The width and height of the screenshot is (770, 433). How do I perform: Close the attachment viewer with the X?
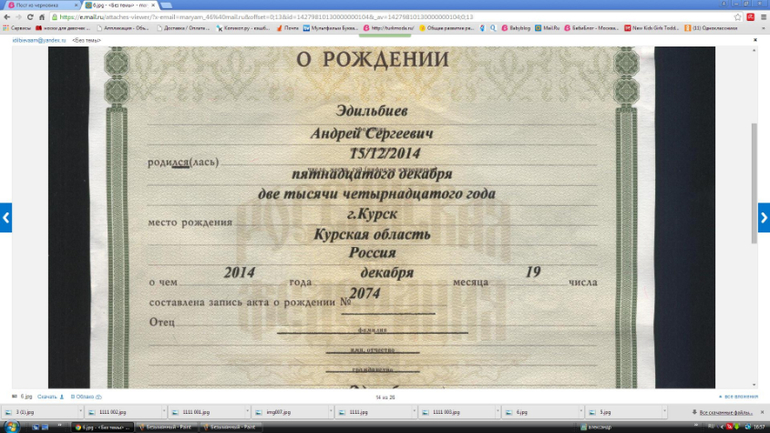(x=755, y=40)
